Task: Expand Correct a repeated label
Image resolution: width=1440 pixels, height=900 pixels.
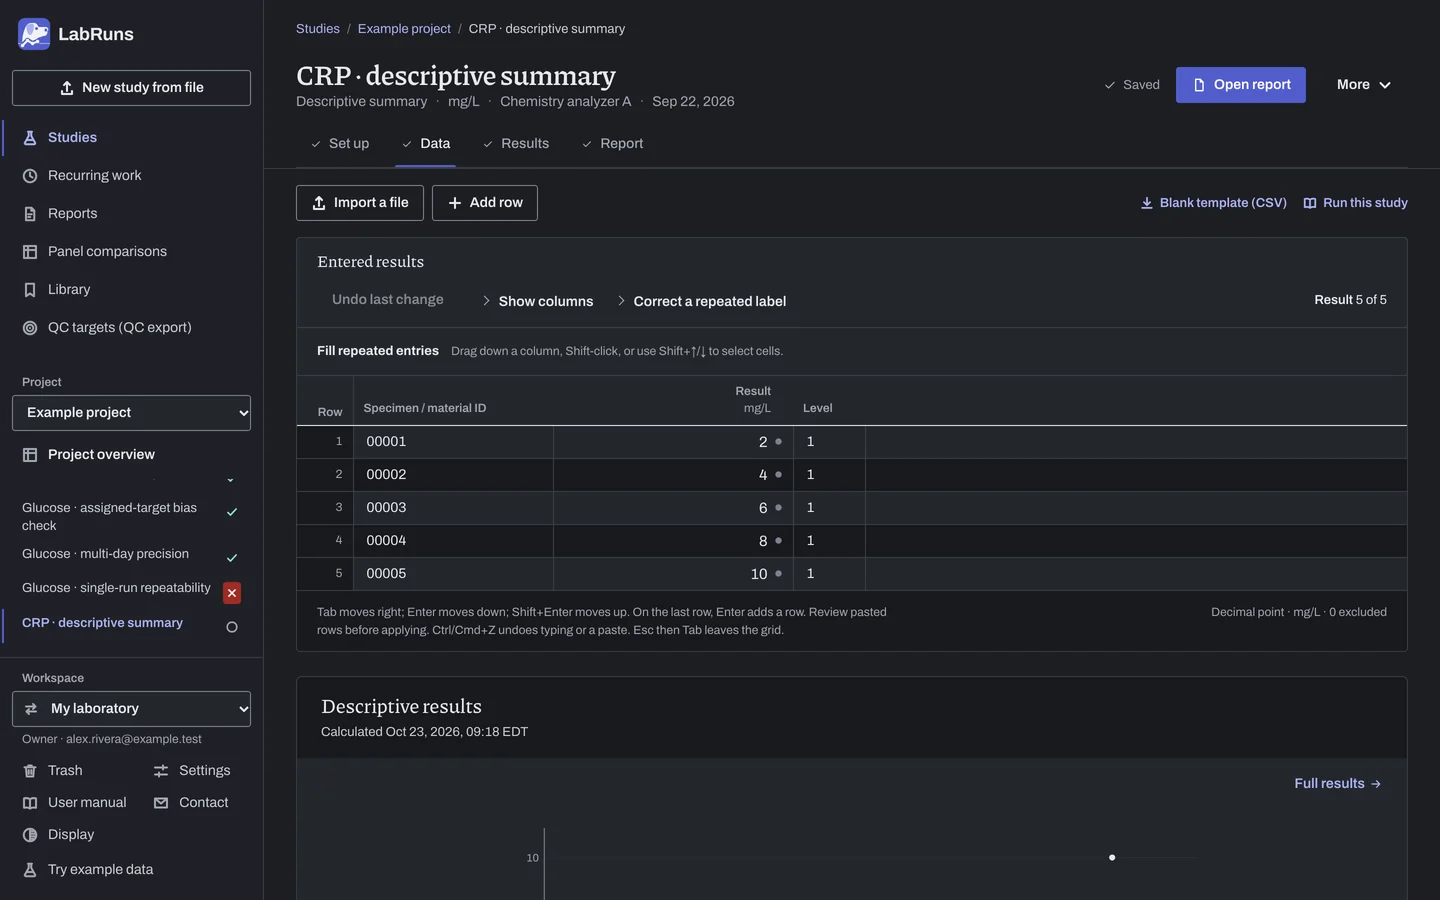Action: tap(701, 301)
